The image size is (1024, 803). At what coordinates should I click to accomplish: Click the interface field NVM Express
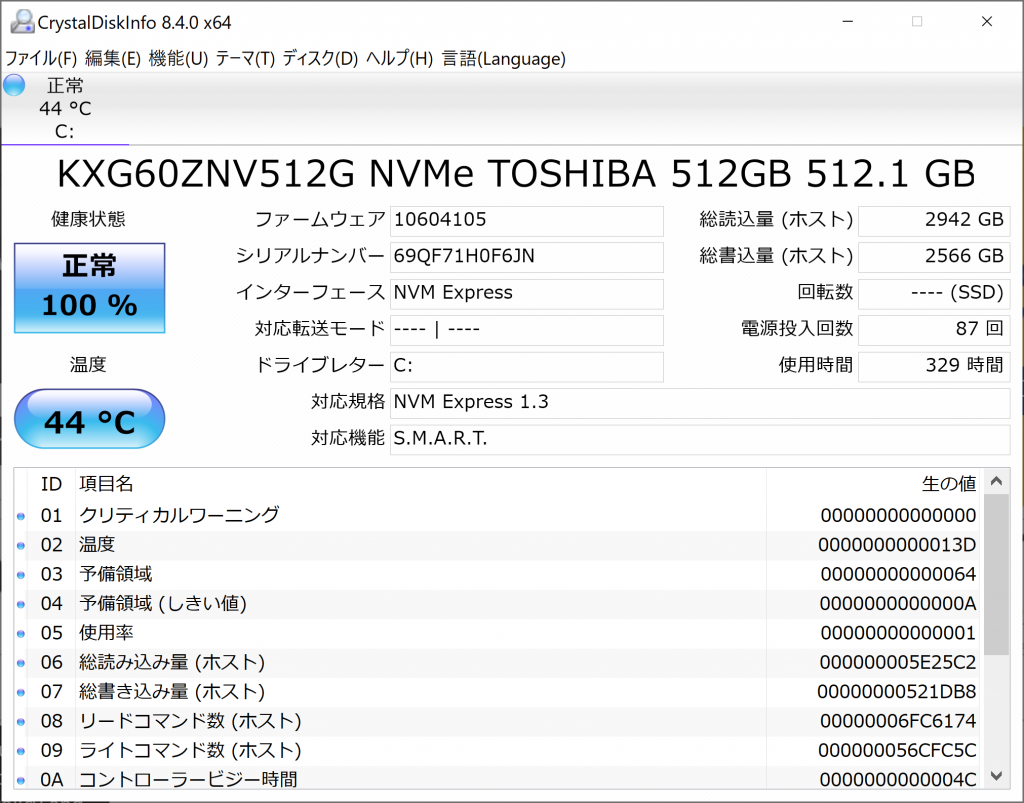(526, 294)
